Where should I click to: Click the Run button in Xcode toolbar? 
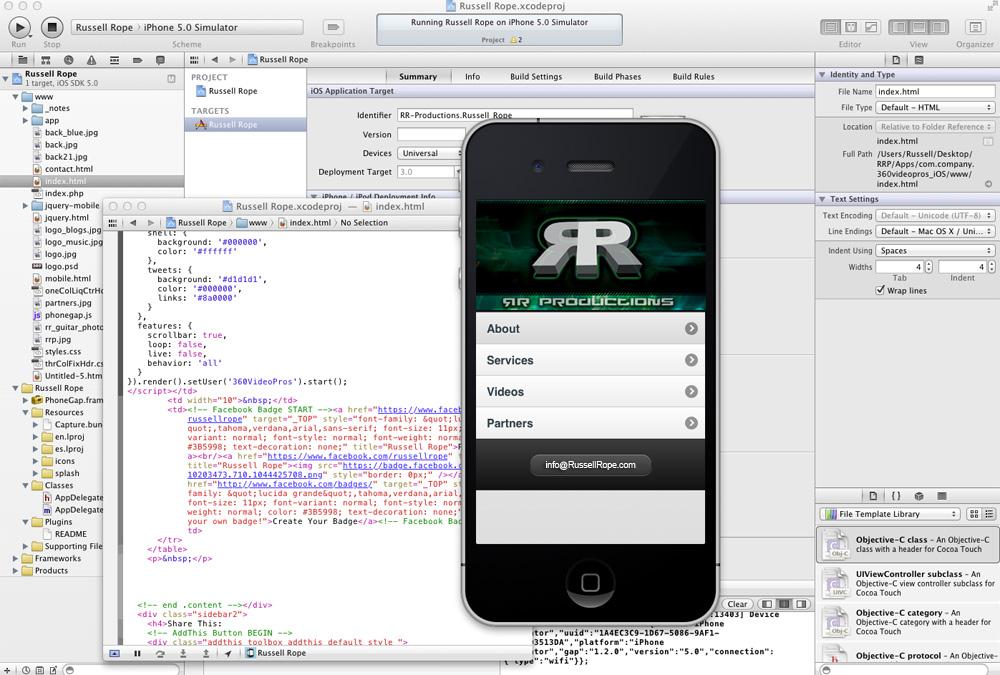click(19, 27)
